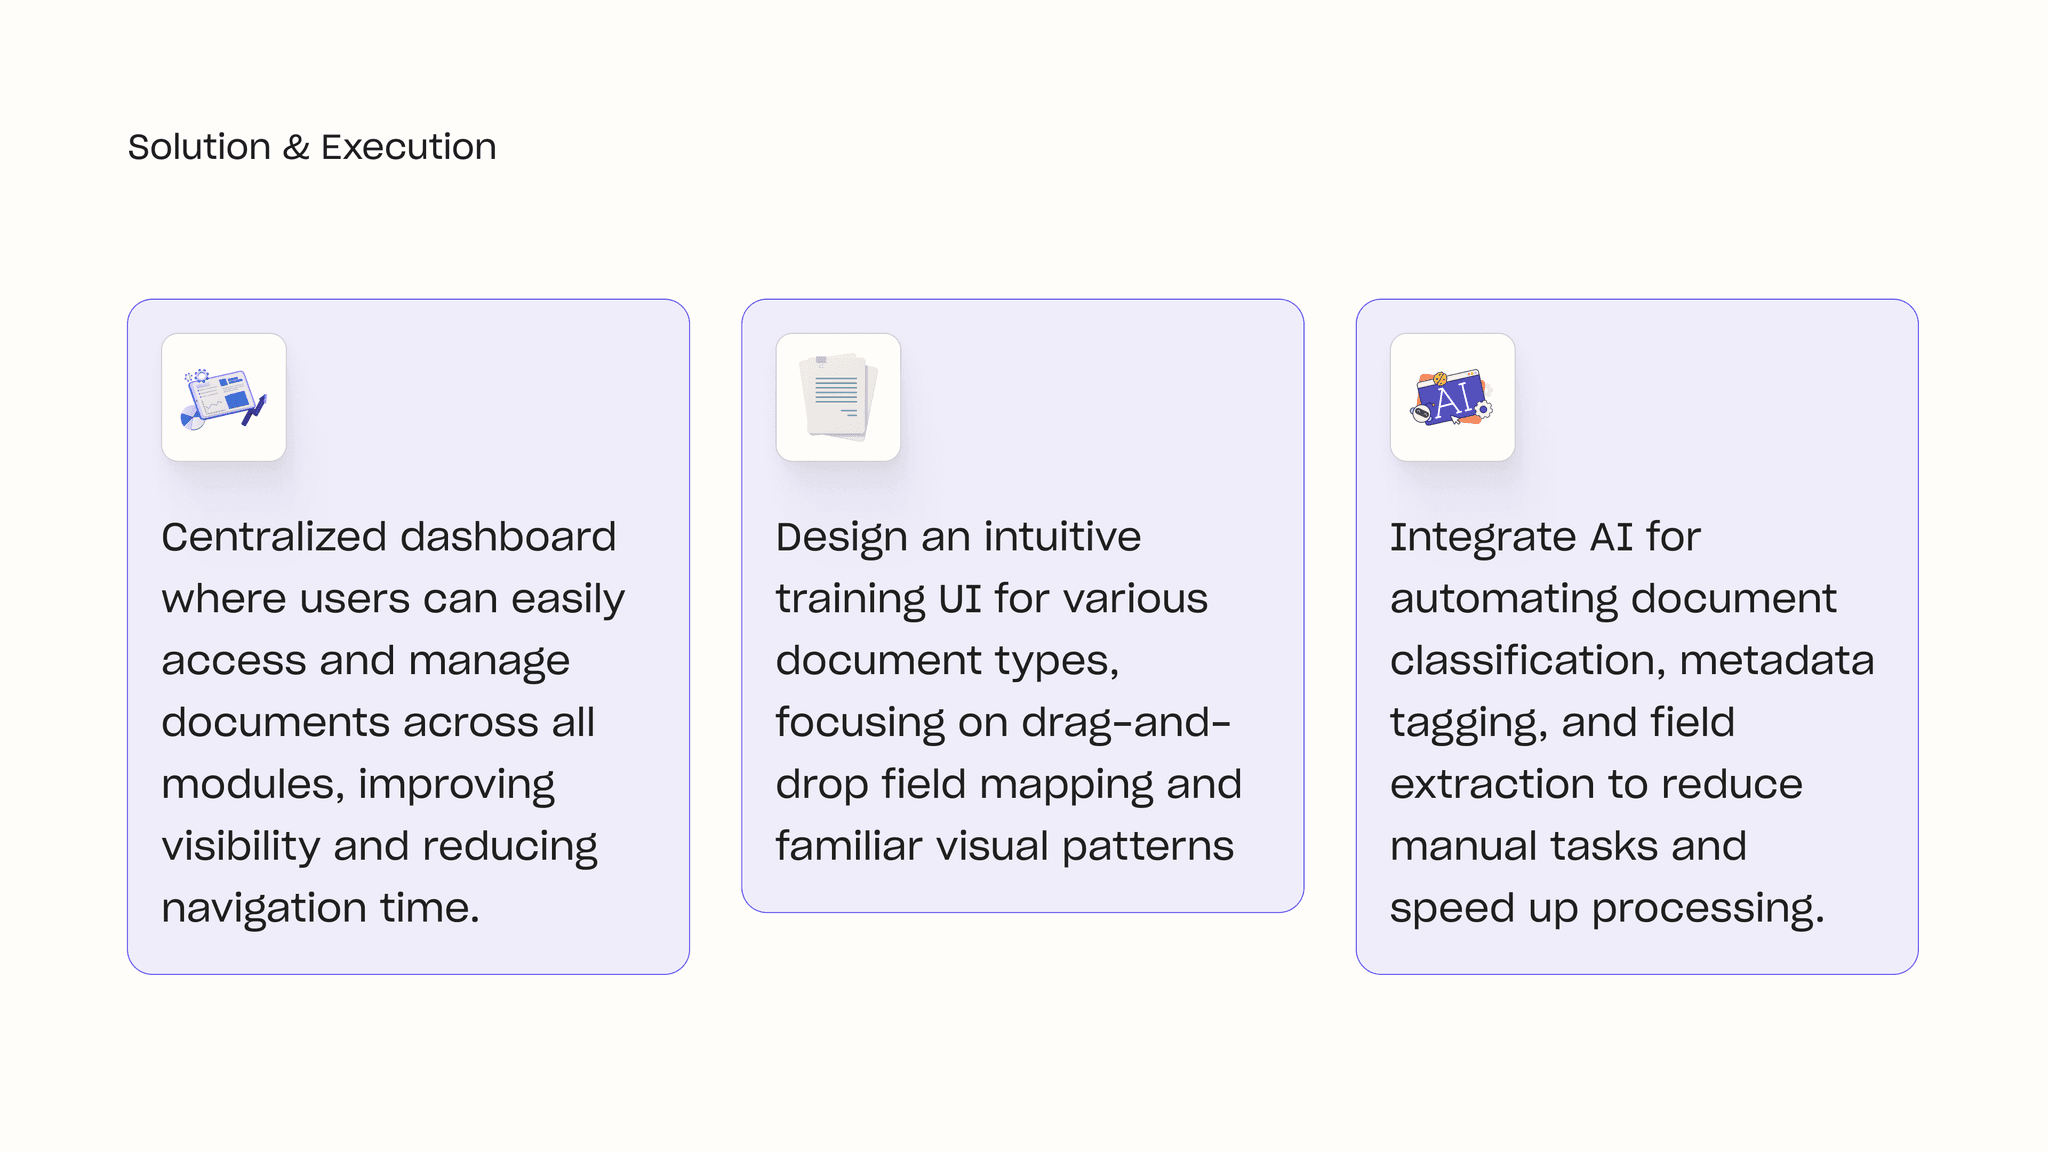Click the small gear above dashboard icon
Image resolution: width=2048 pixels, height=1152 pixels.
tap(201, 376)
